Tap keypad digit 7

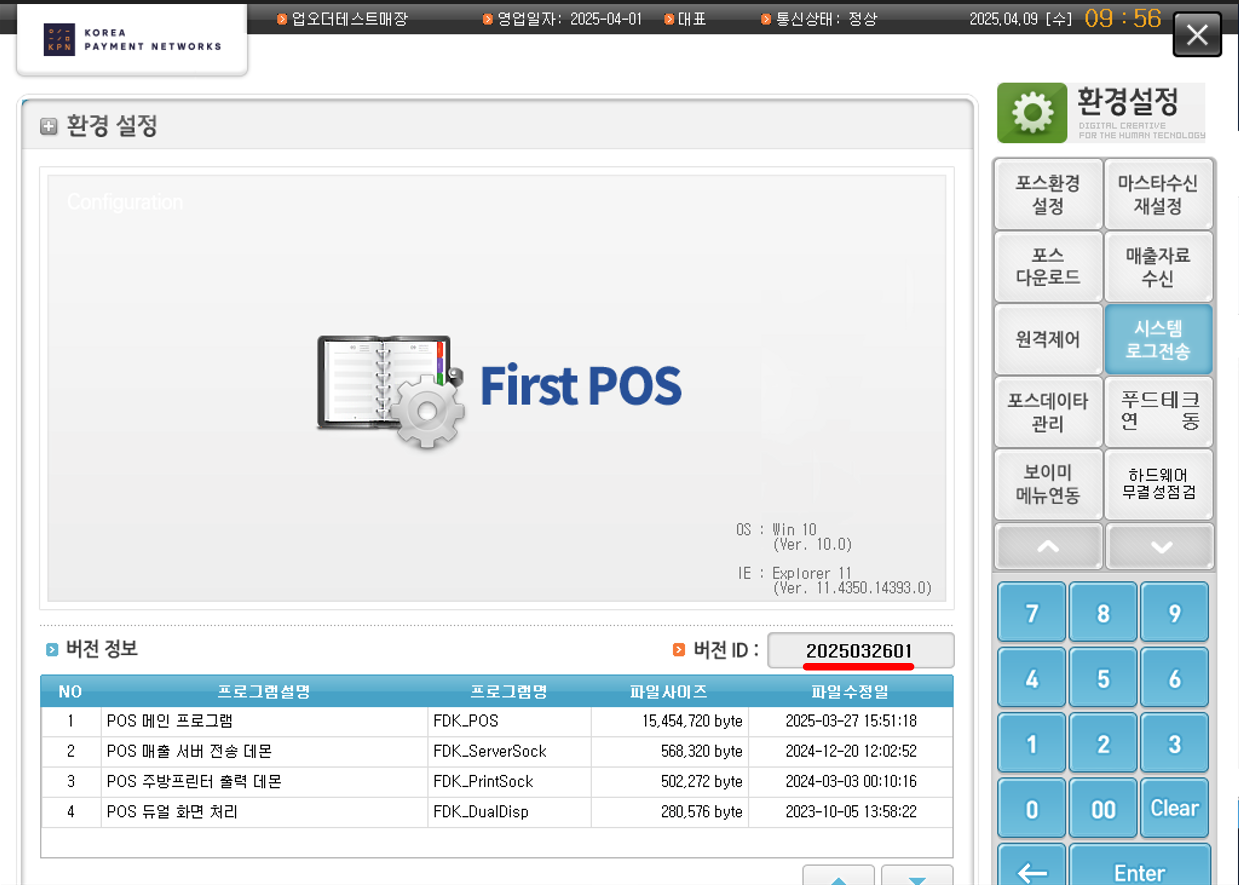pos(1032,612)
